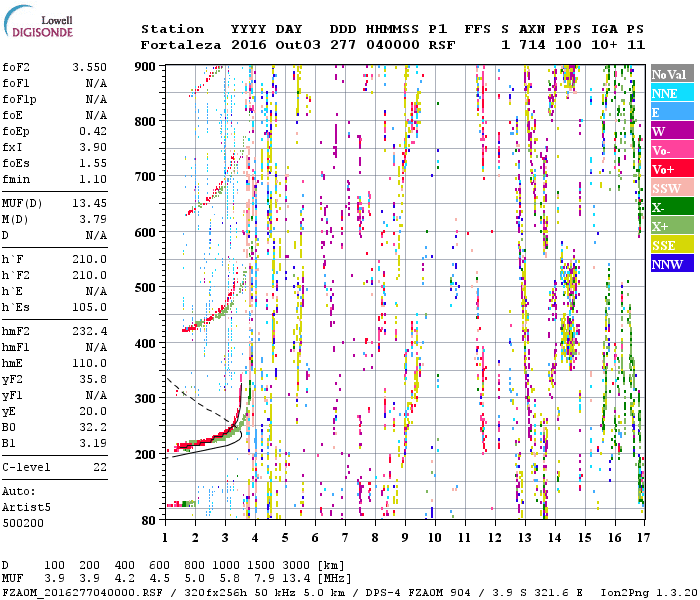Click the 17 MHz frequency axis tick
Screen dimensions: 700x600
coord(643,538)
